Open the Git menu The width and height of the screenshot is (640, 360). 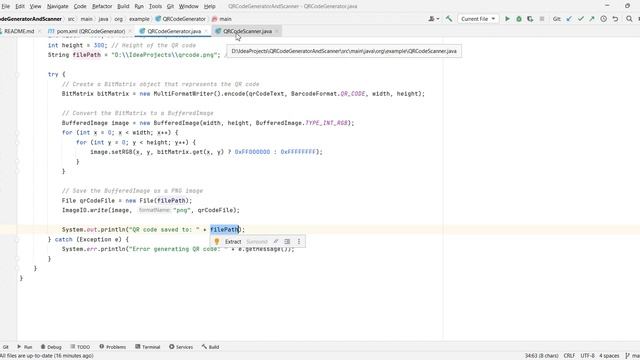[171, 6]
